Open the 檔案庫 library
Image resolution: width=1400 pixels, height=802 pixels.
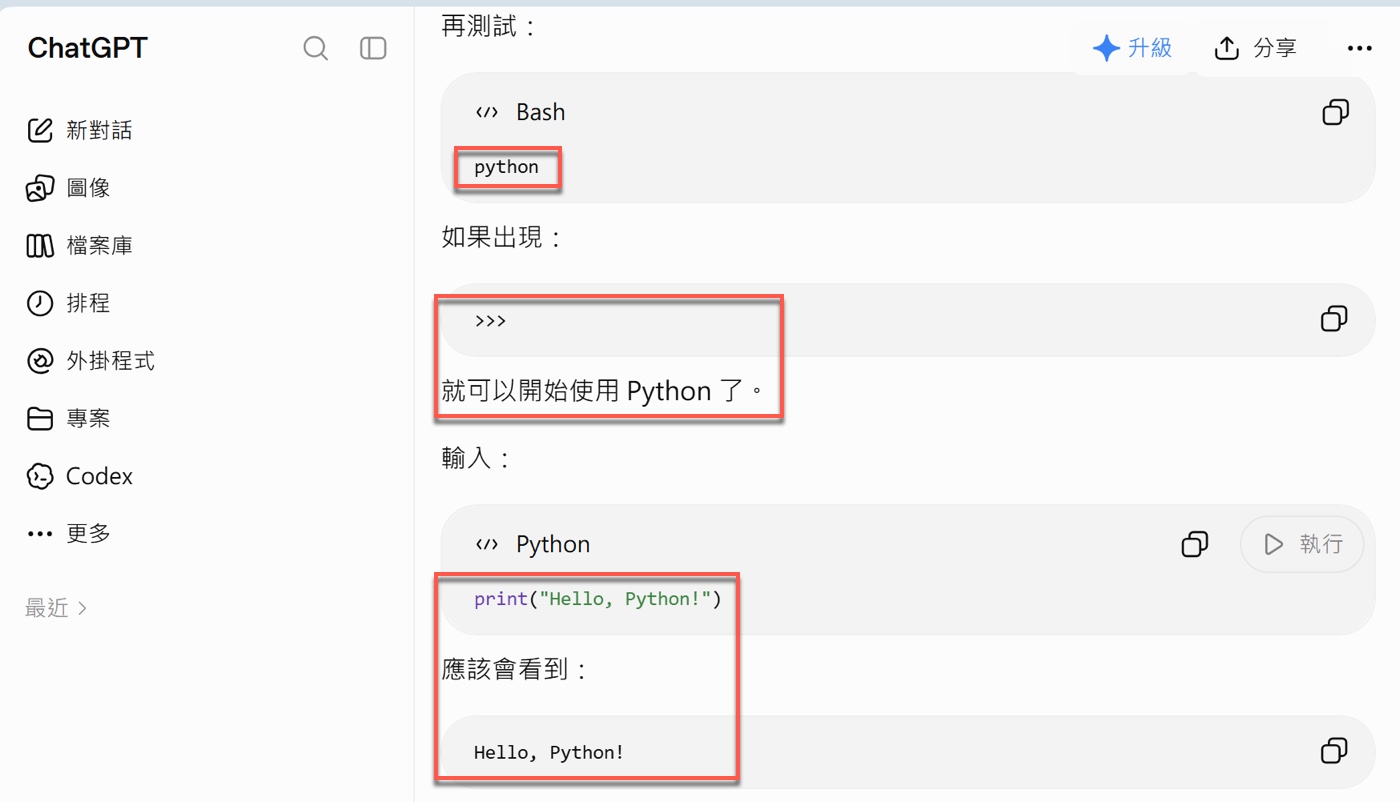click(80, 245)
